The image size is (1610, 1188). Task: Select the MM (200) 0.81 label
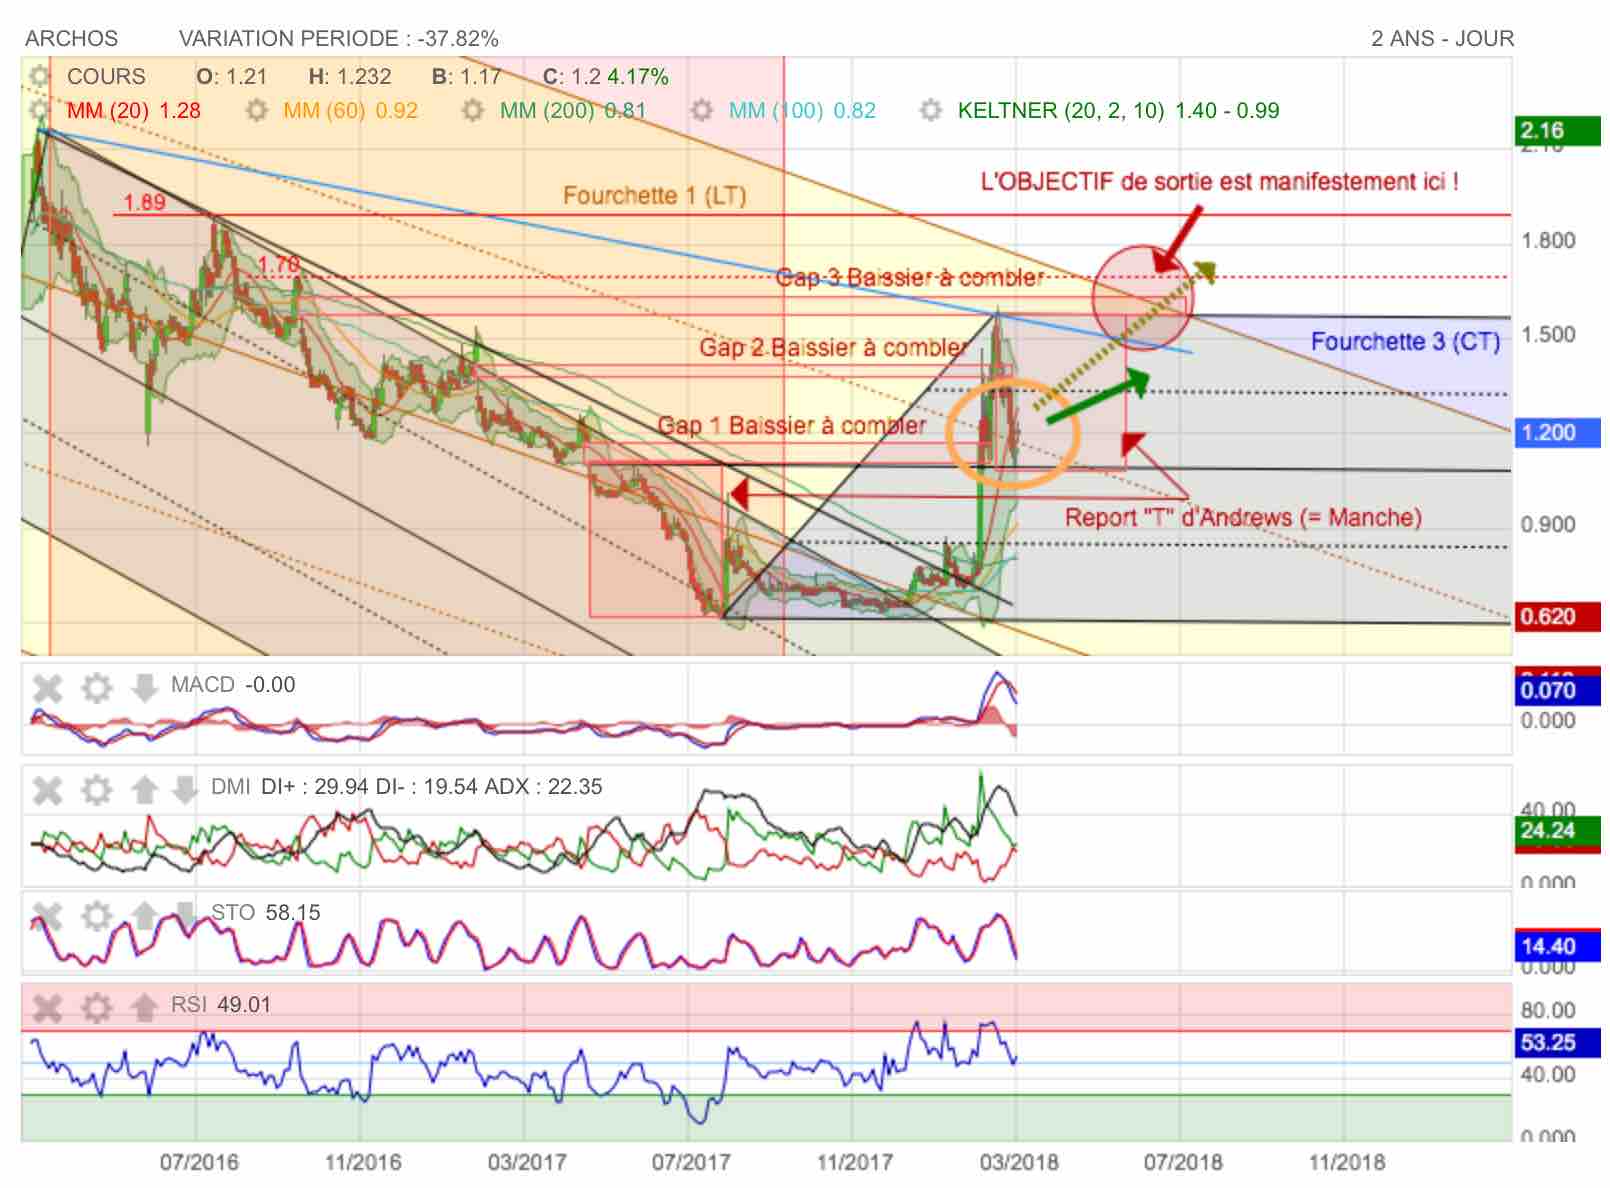(x=573, y=110)
